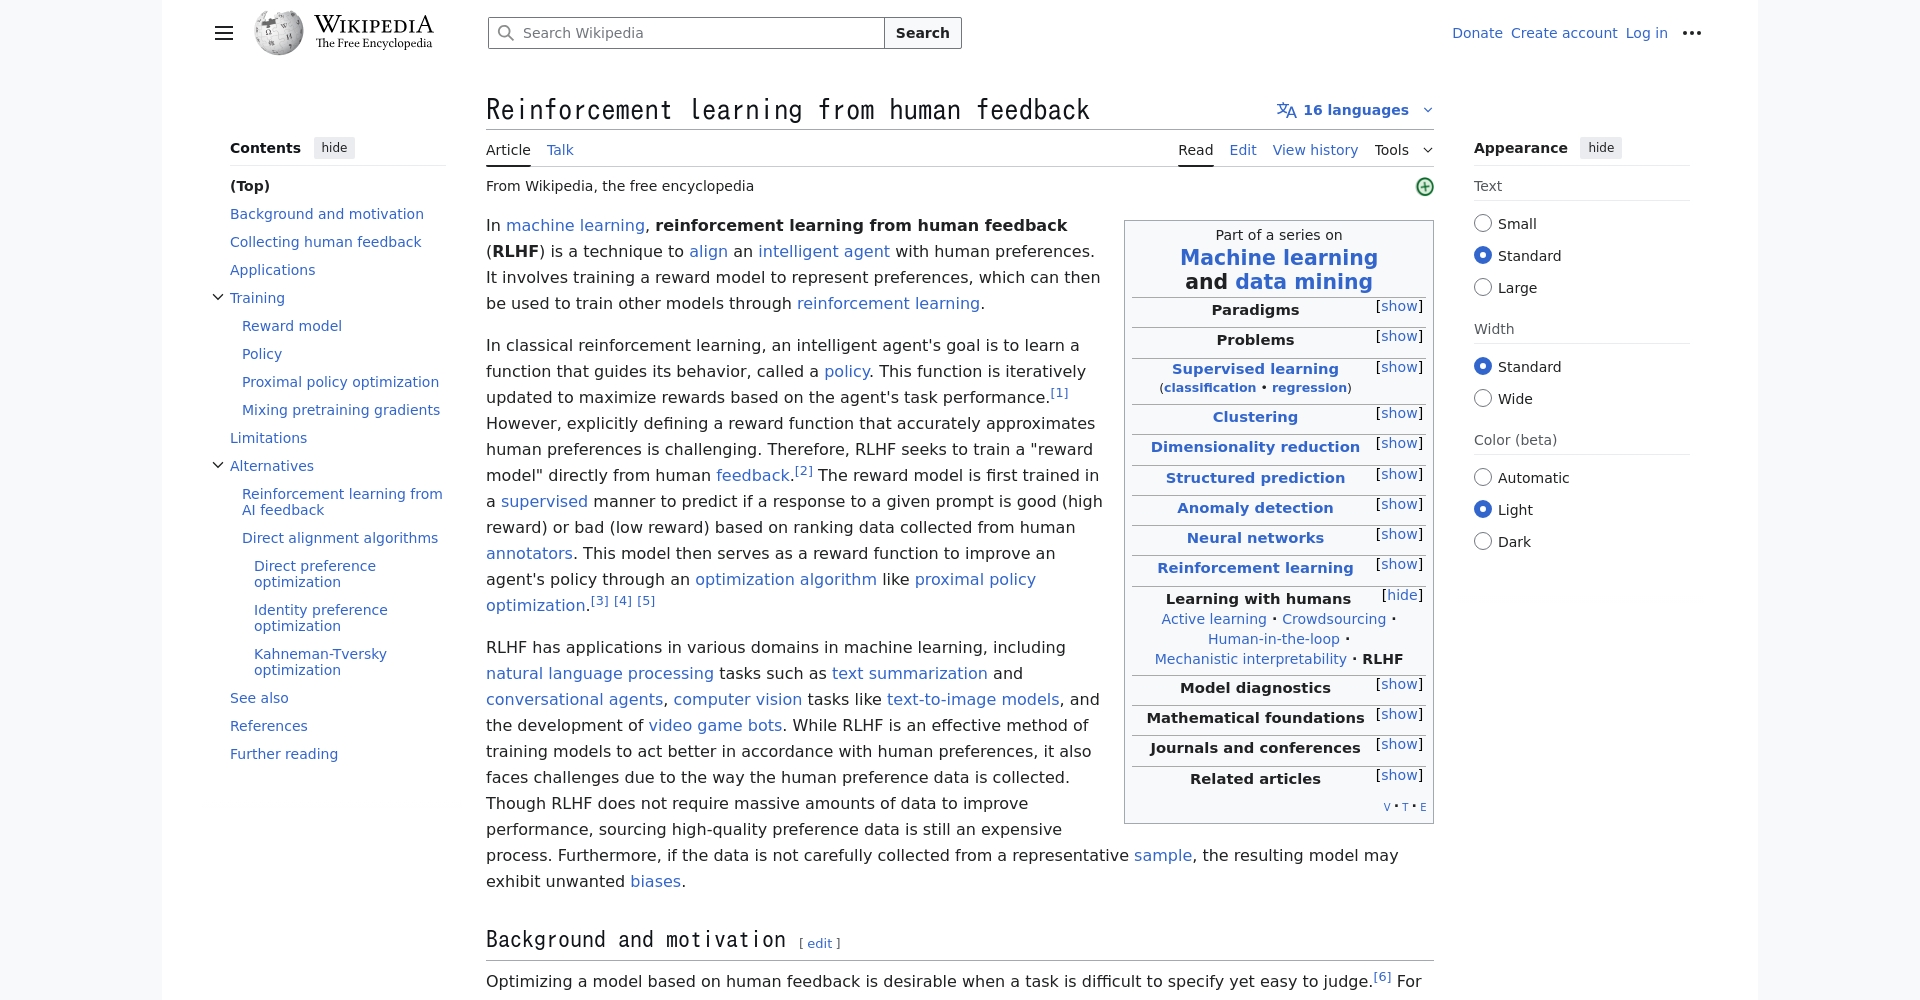Hide the Contents sidebar
Image resolution: width=1920 pixels, height=1000 pixels.
(x=334, y=148)
